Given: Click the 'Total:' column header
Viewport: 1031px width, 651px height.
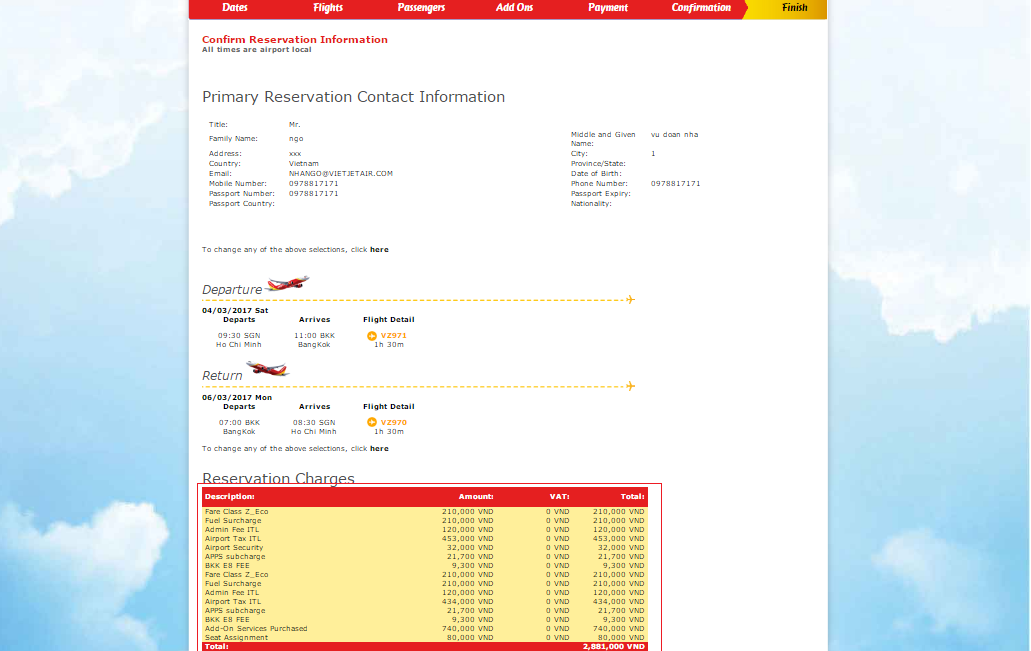Looking at the screenshot, I should [633, 497].
